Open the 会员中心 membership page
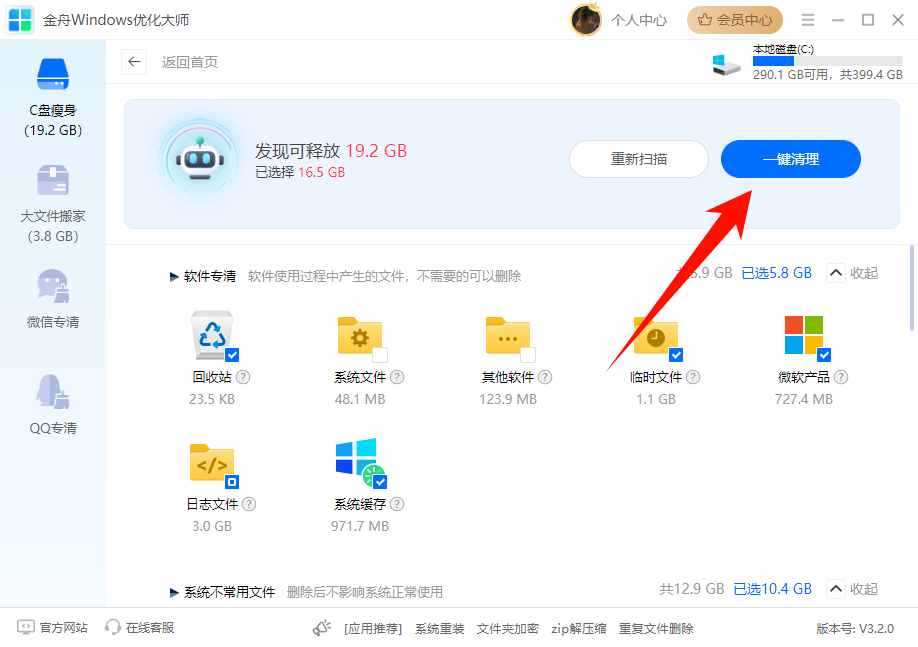The width and height of the screenshot is (918, 647). tap(735, 19)
